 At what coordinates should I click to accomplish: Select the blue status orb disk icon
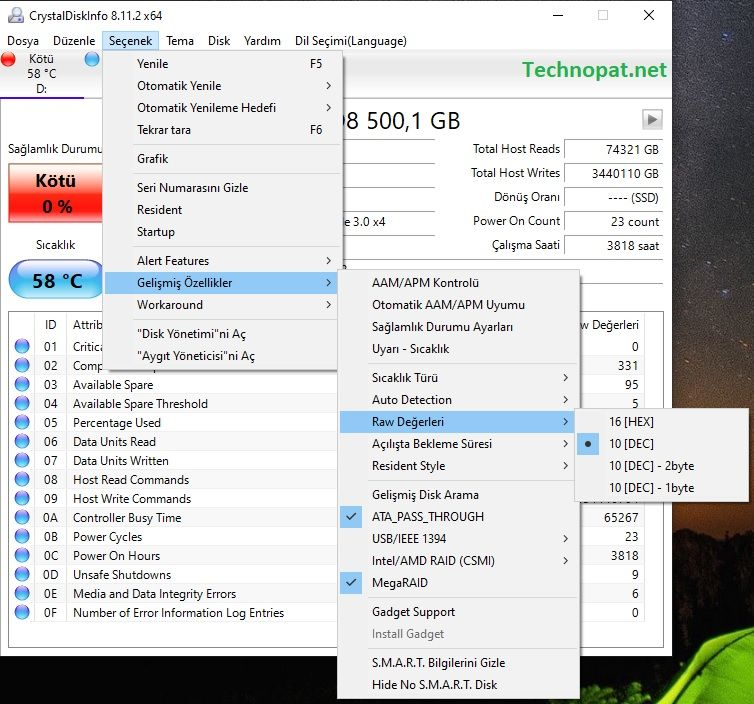(x=92, y=59)
